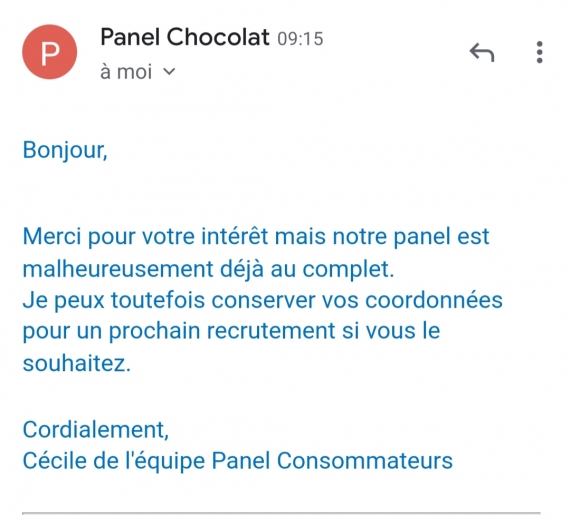Click the red P sender avatar
The width and height of the screenshot is (570, 526).
[x=49, y=52]
